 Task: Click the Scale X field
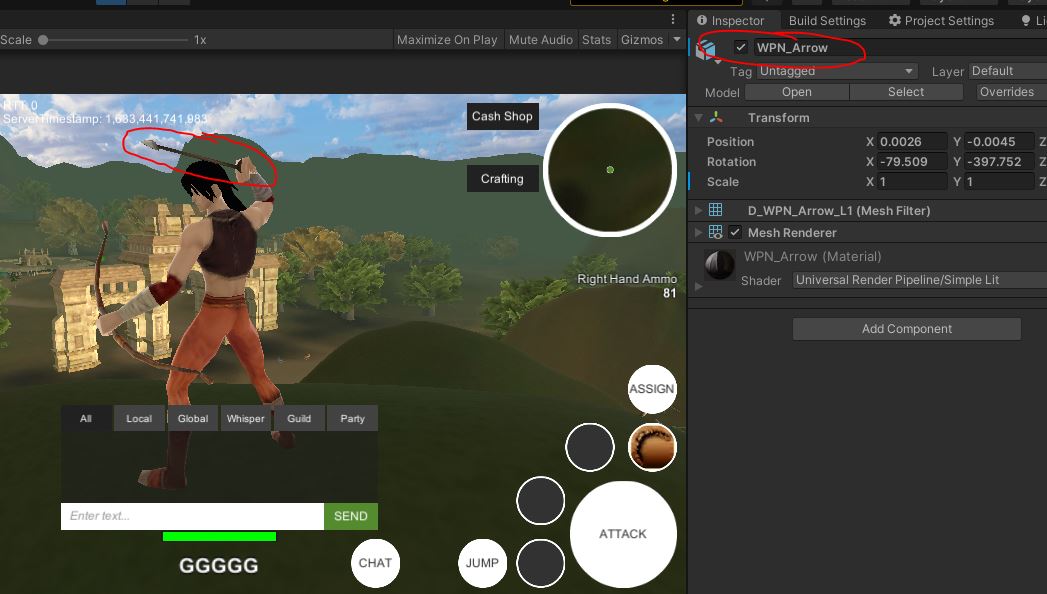(x=912, y=182)
